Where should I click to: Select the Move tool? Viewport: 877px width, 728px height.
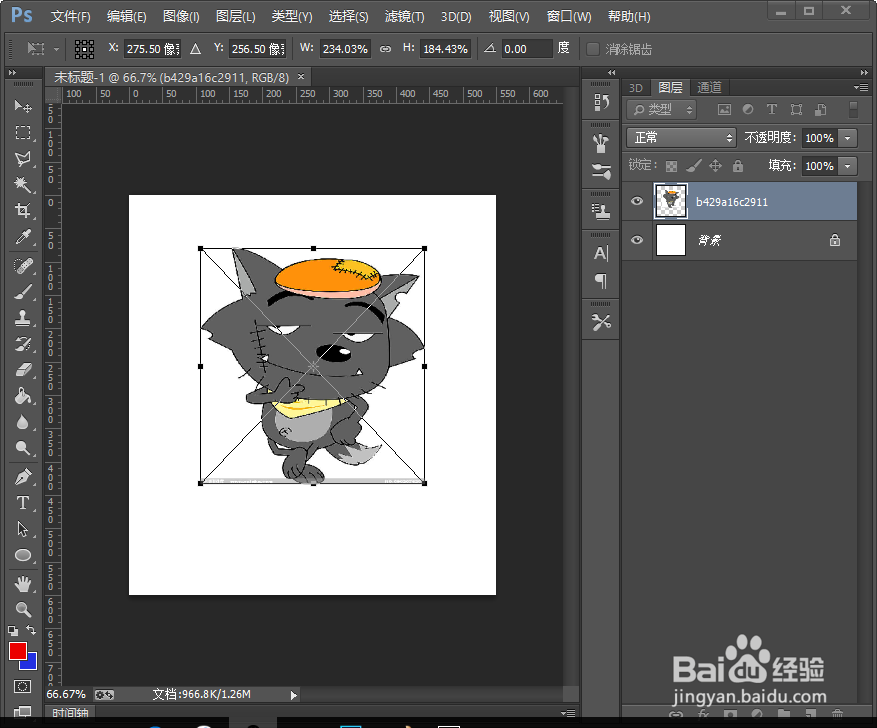point(23,106)
